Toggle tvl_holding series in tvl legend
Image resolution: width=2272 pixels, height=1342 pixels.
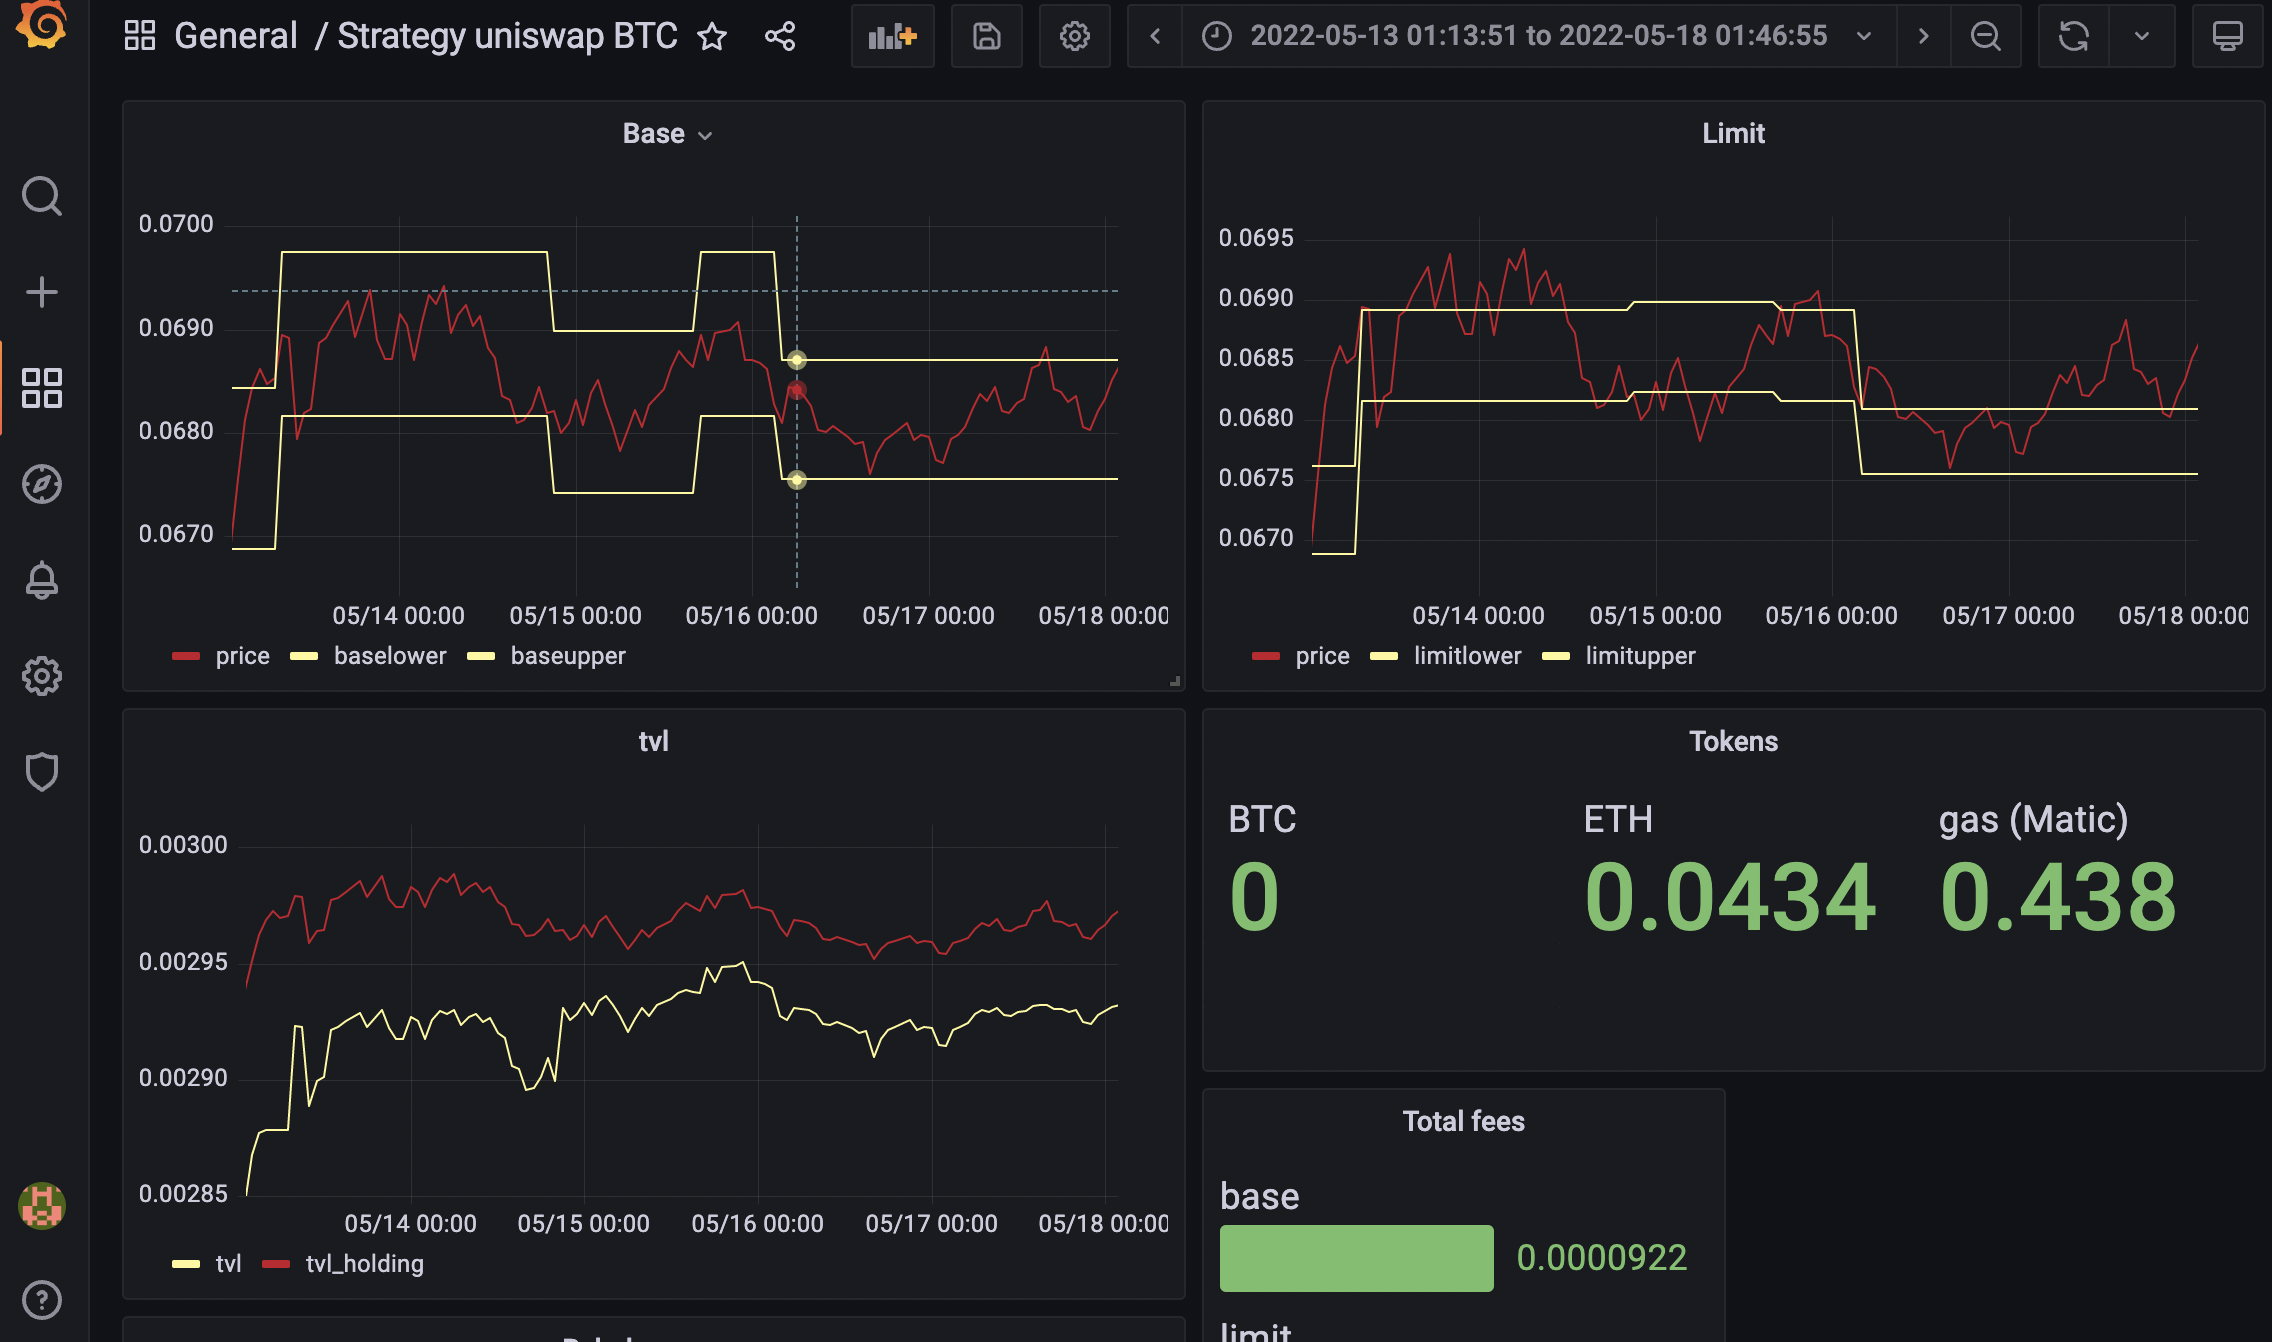(364, 1264)
